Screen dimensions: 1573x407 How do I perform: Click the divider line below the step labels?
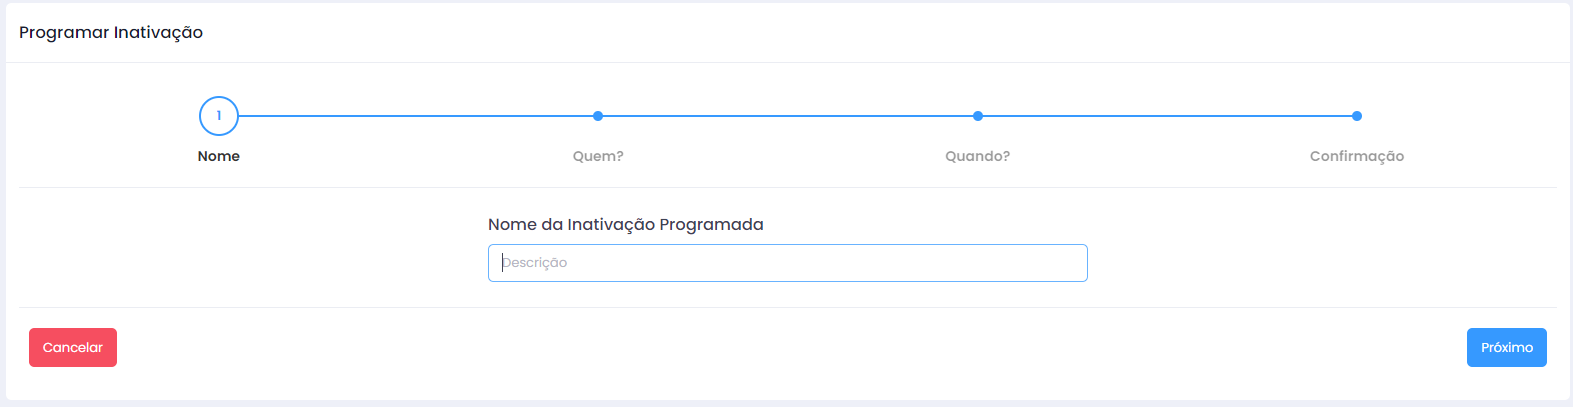[788, 187]
